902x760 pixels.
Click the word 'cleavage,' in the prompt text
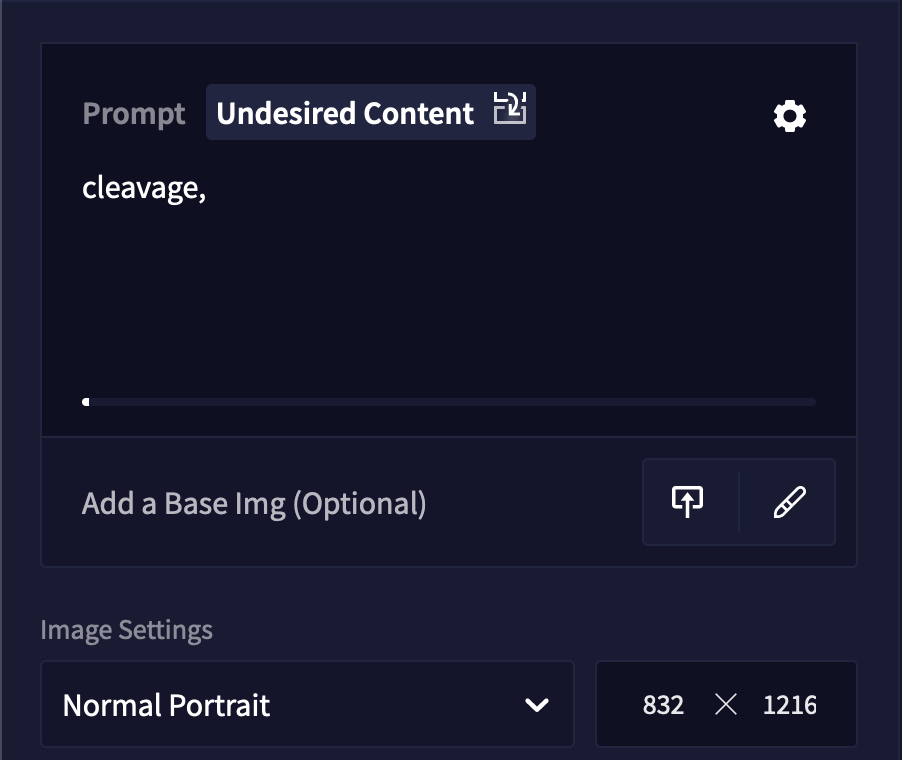point(144,189)
